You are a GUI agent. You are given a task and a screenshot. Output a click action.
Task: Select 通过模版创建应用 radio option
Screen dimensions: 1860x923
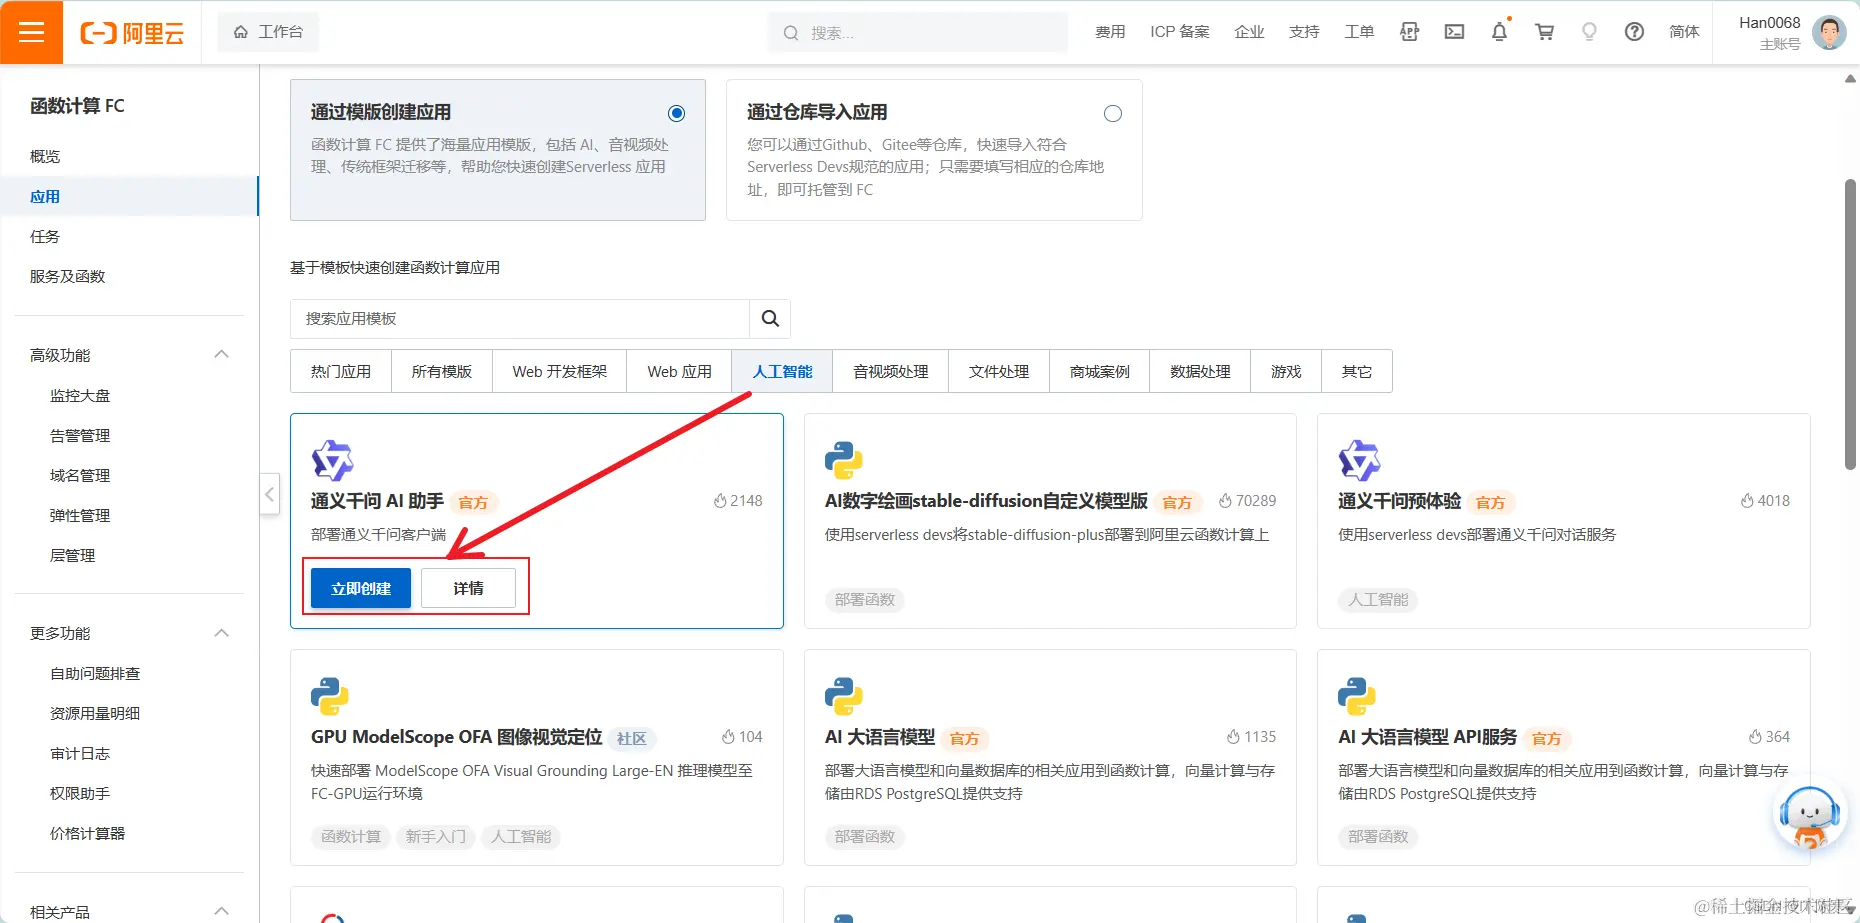676,113
